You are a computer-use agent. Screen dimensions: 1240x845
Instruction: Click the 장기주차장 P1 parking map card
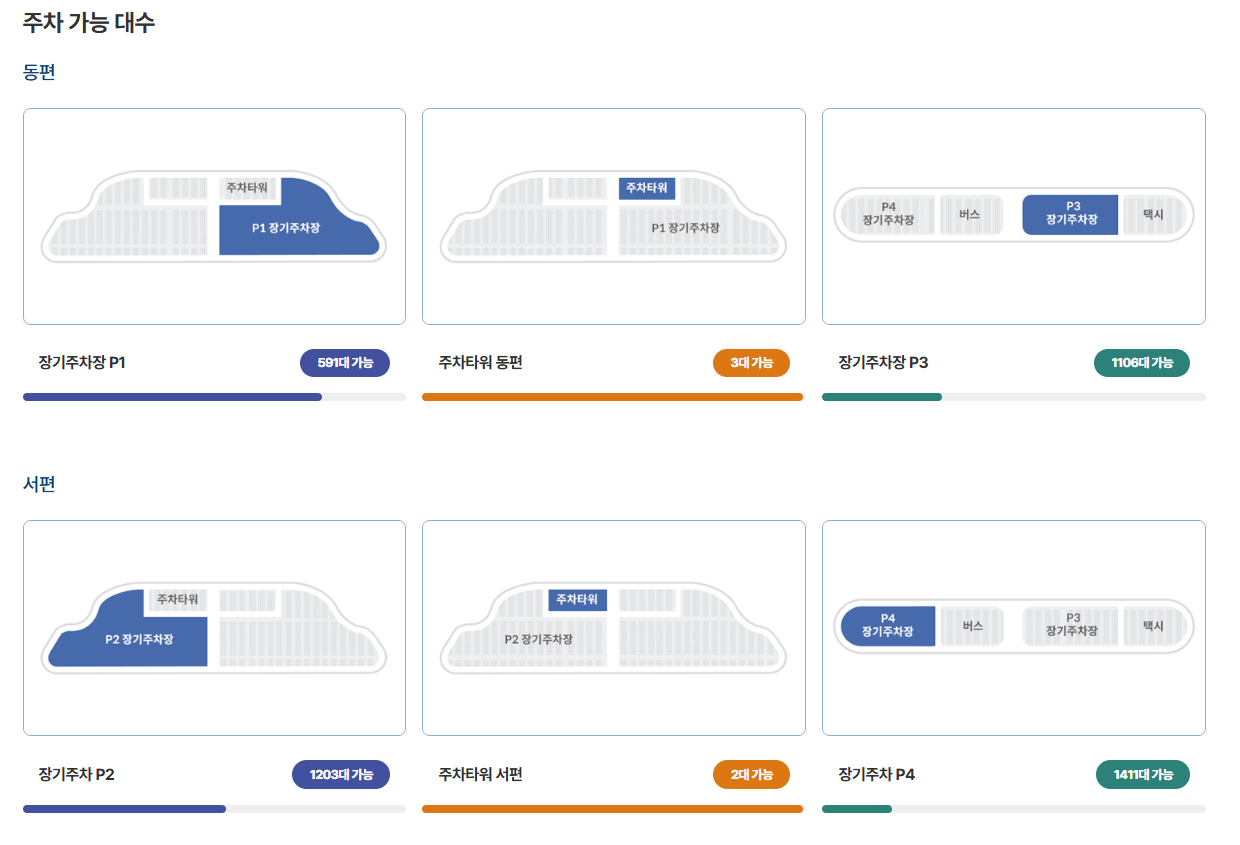click(214, 216)
